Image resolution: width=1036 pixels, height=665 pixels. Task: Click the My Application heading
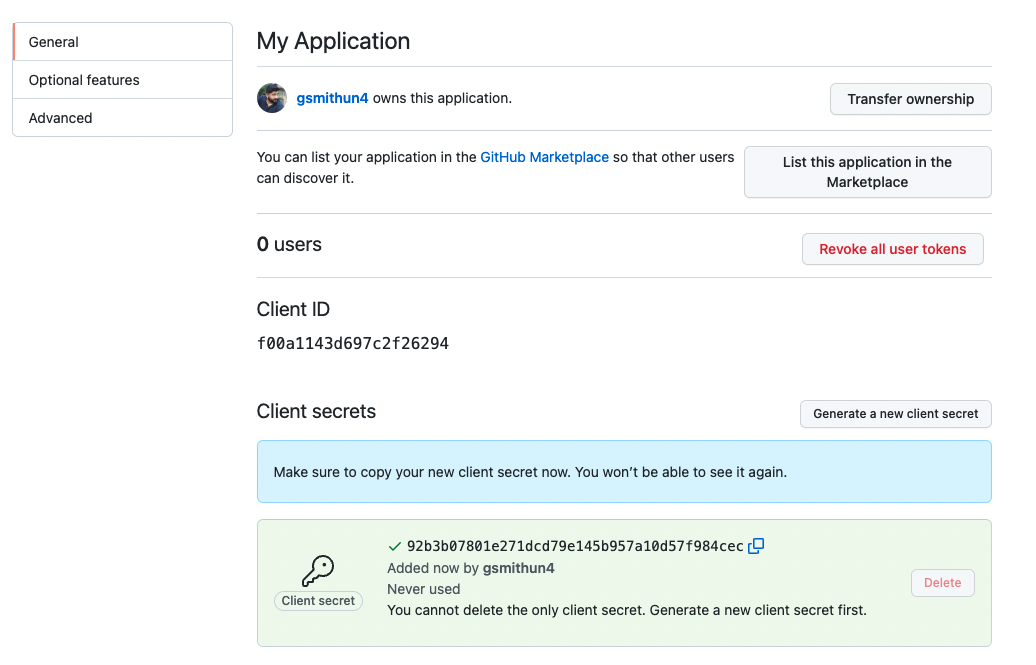[x=333, y=41]
